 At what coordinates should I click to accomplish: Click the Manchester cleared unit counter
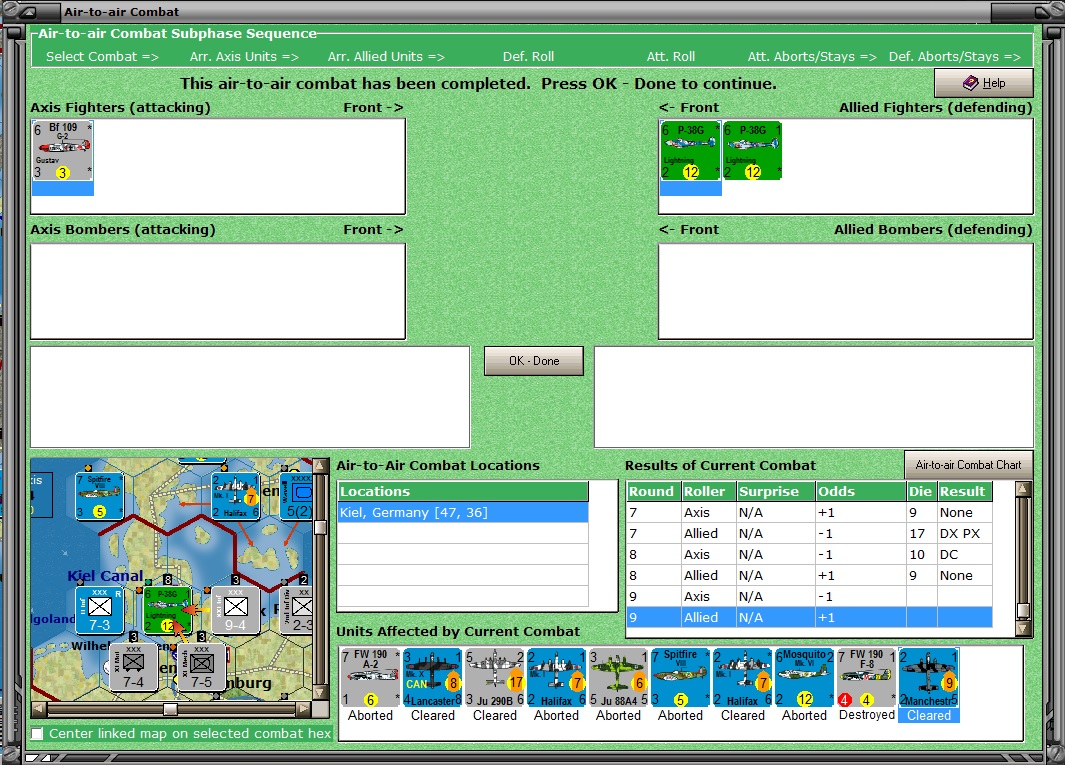point(928,678)
